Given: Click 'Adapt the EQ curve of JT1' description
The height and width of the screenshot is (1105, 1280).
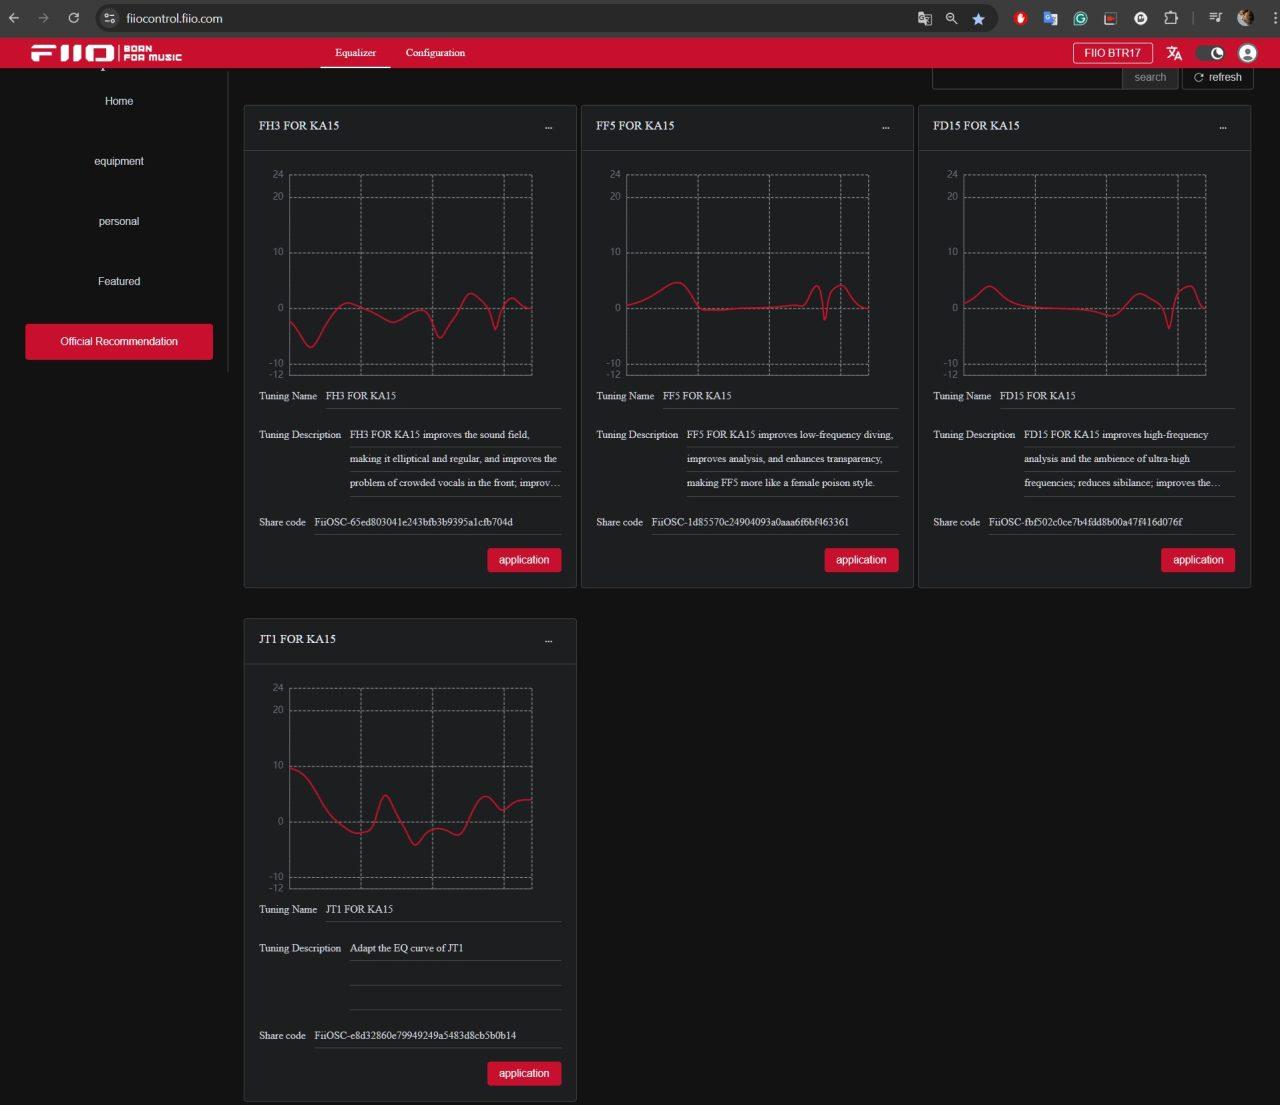Looking at the screenshot, I should [x=406, y=948].
